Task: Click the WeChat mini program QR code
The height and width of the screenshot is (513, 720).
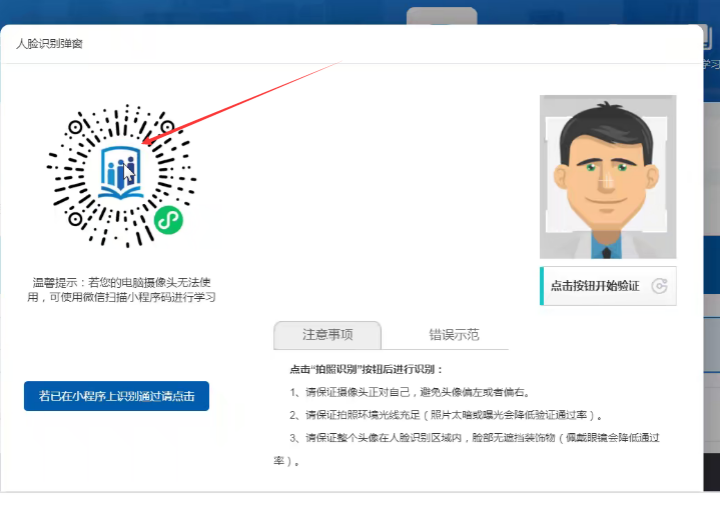Action: click(x=121, y=176)
